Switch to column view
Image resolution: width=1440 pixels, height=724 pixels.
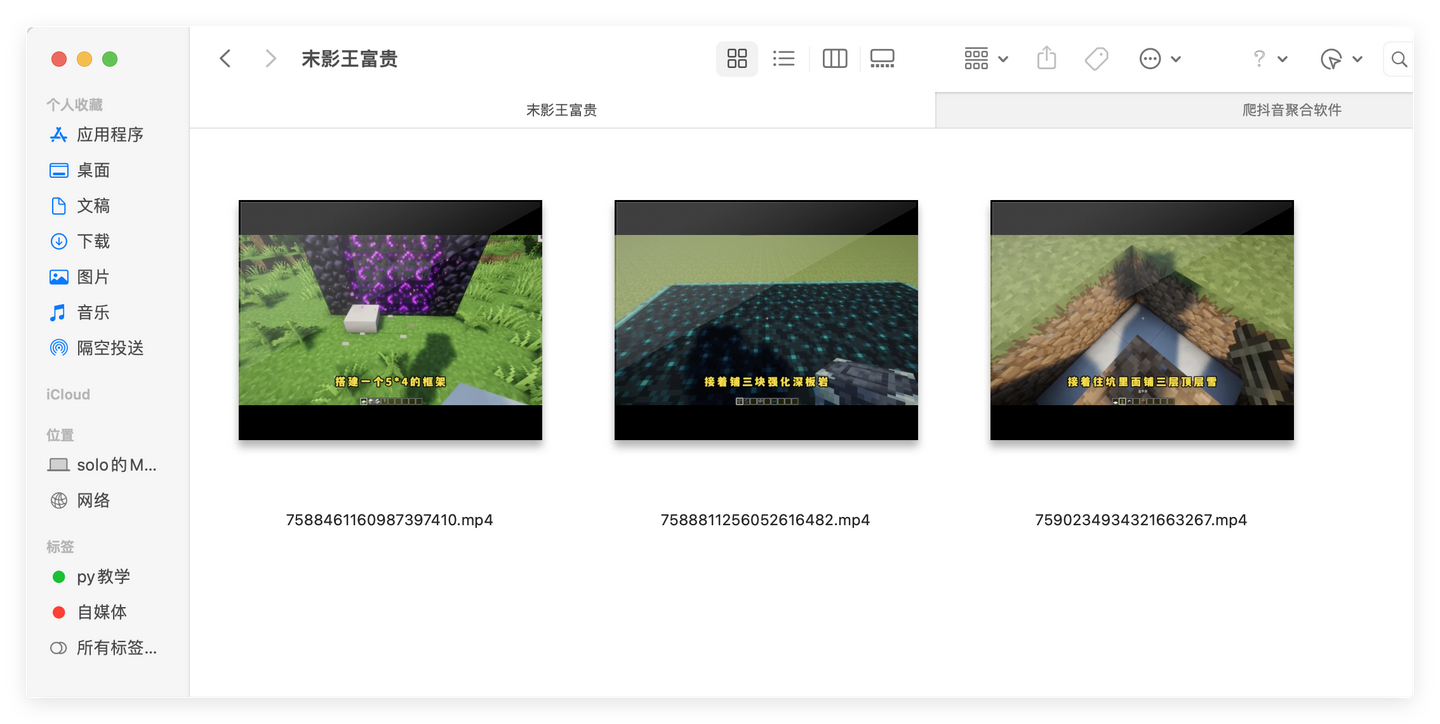point(835,59)
